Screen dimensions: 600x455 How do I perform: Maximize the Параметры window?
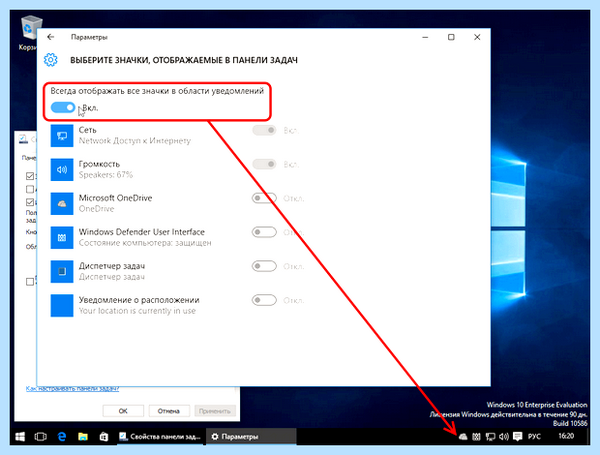tap(451, 37)
